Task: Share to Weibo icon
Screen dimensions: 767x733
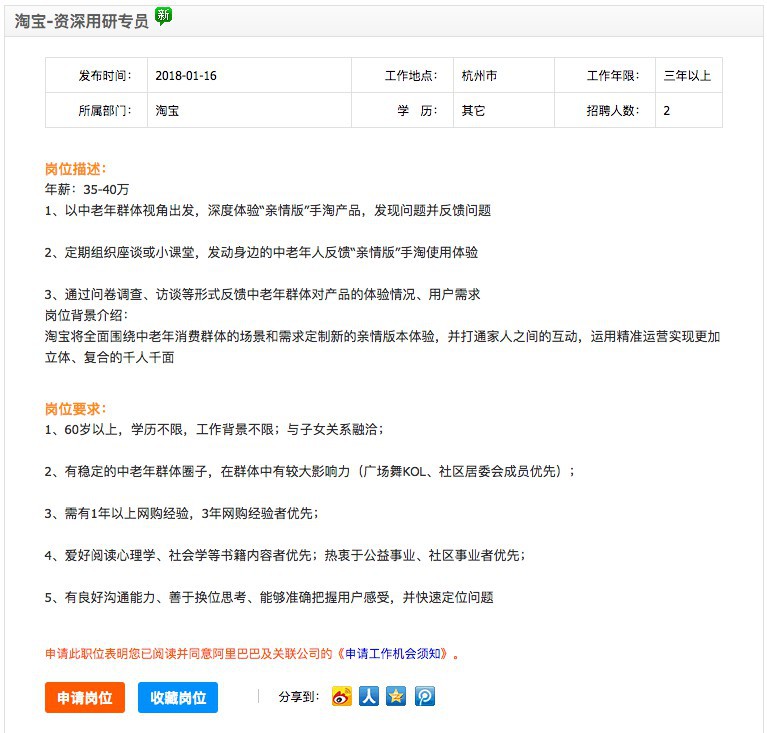Action: pos(341,696)
